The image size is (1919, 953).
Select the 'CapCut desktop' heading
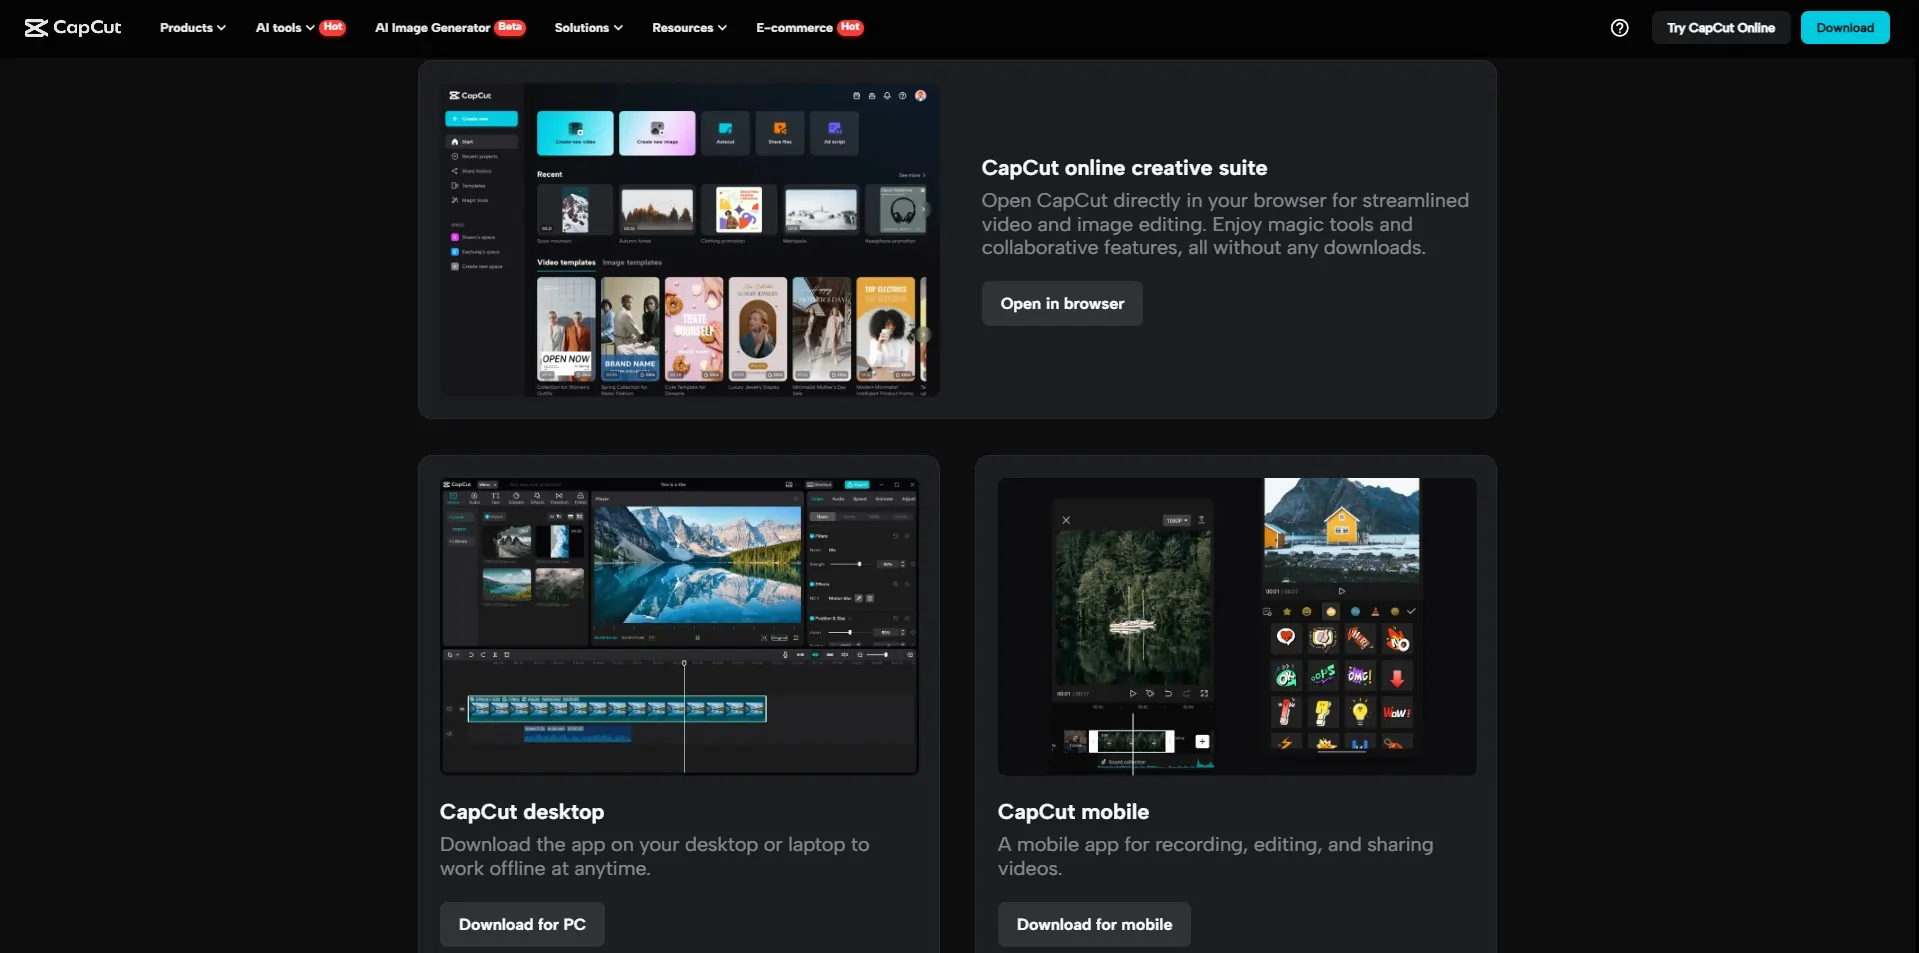[x=522, y=812]
